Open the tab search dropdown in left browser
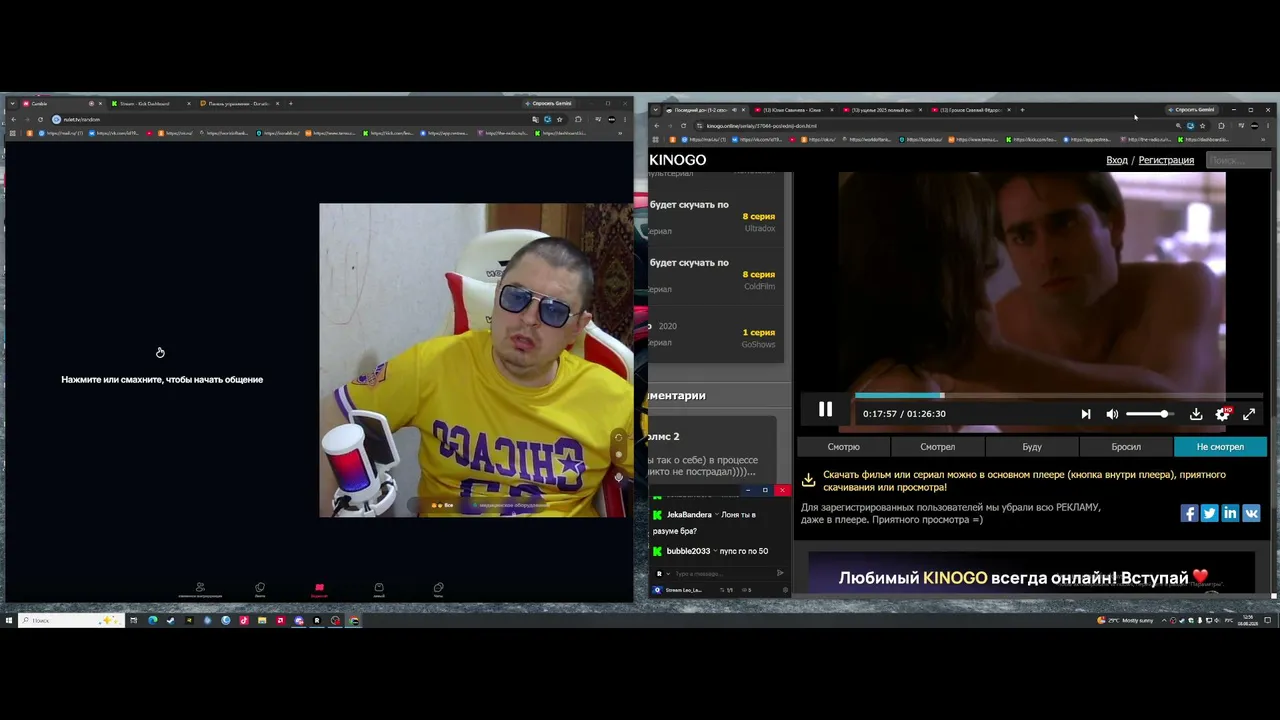 pyautogui.click(x=11, y=103)
